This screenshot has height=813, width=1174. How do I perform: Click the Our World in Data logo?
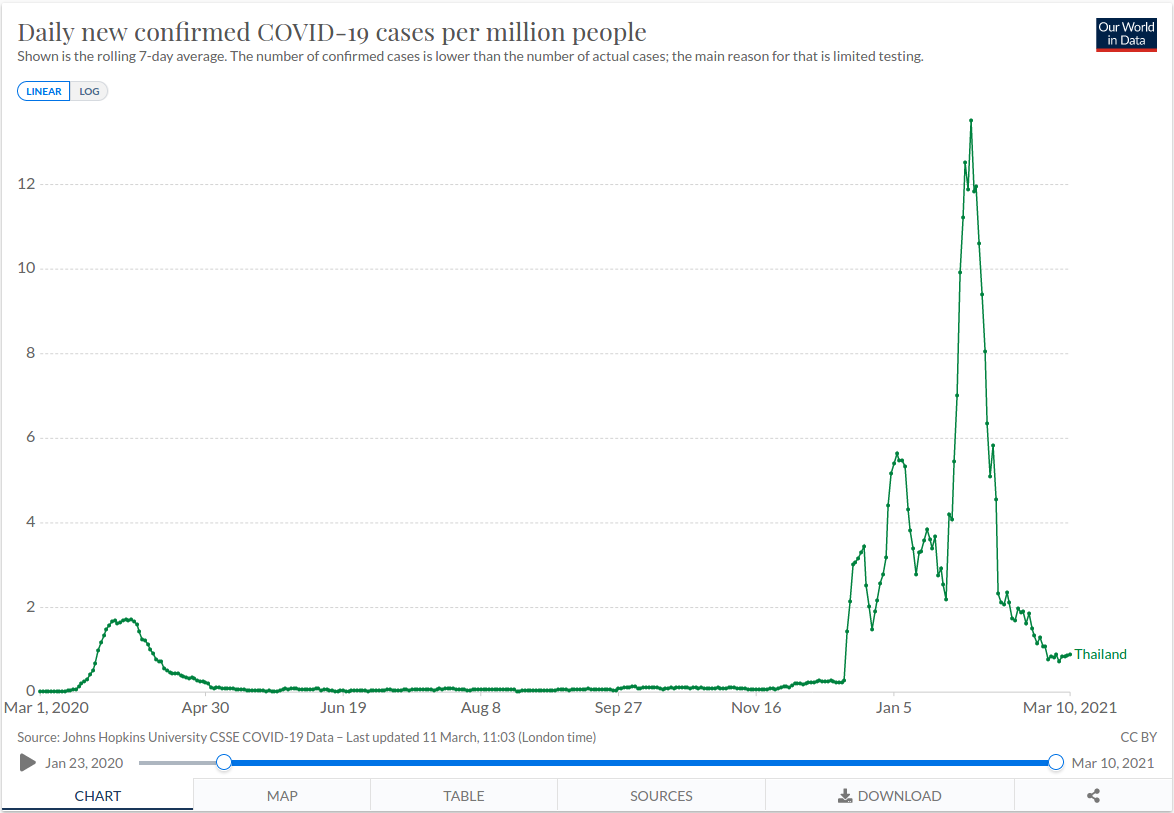(x=1126, y=34)
